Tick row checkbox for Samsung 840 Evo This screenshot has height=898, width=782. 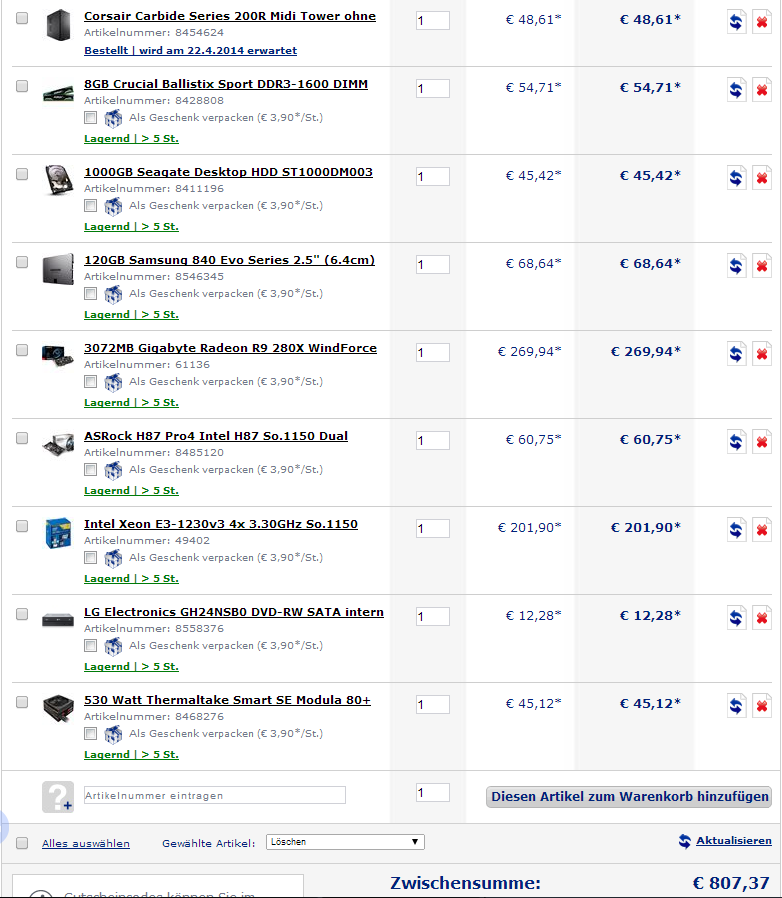pyautogui.click(x=22, y=262)
